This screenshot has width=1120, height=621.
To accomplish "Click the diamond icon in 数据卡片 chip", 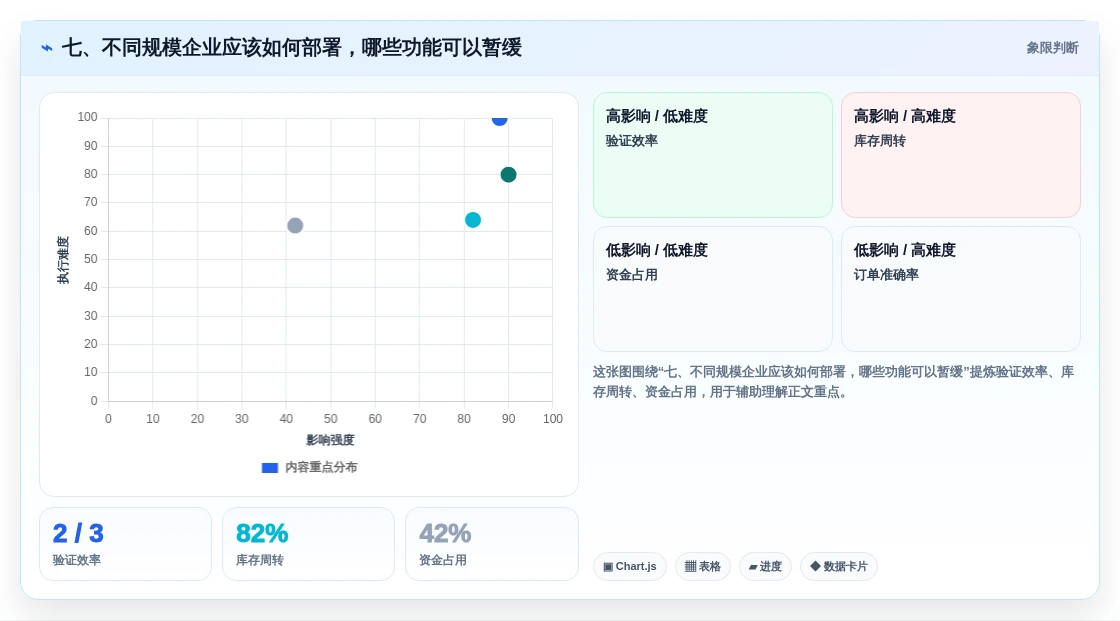I will tap(815, 567).
